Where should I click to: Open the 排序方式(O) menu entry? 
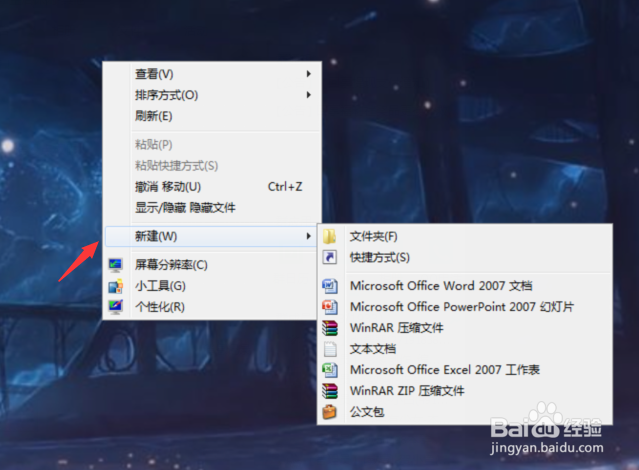(212, 95)
